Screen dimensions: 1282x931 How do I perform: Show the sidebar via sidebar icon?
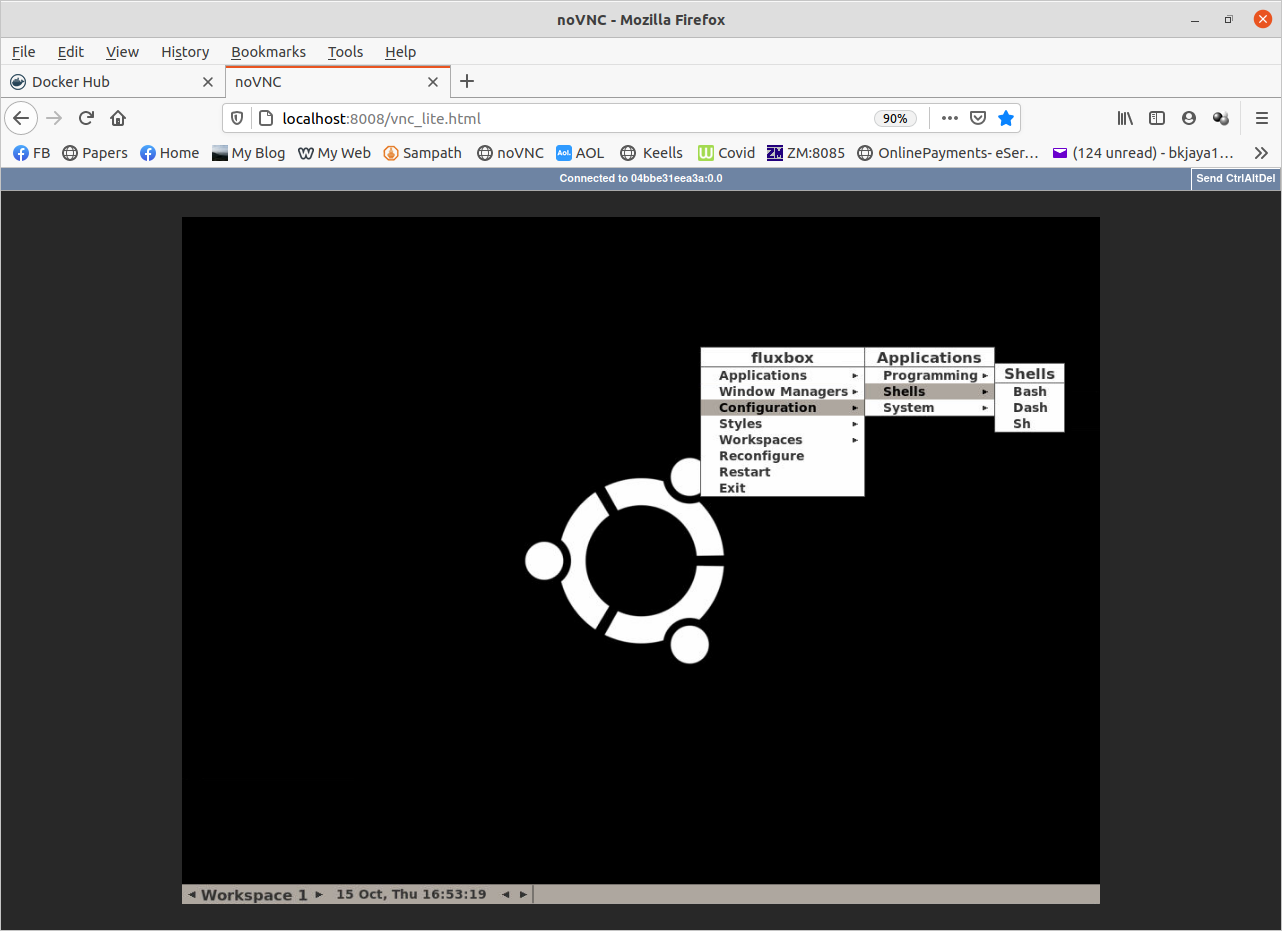click(x=1157, y=118)
